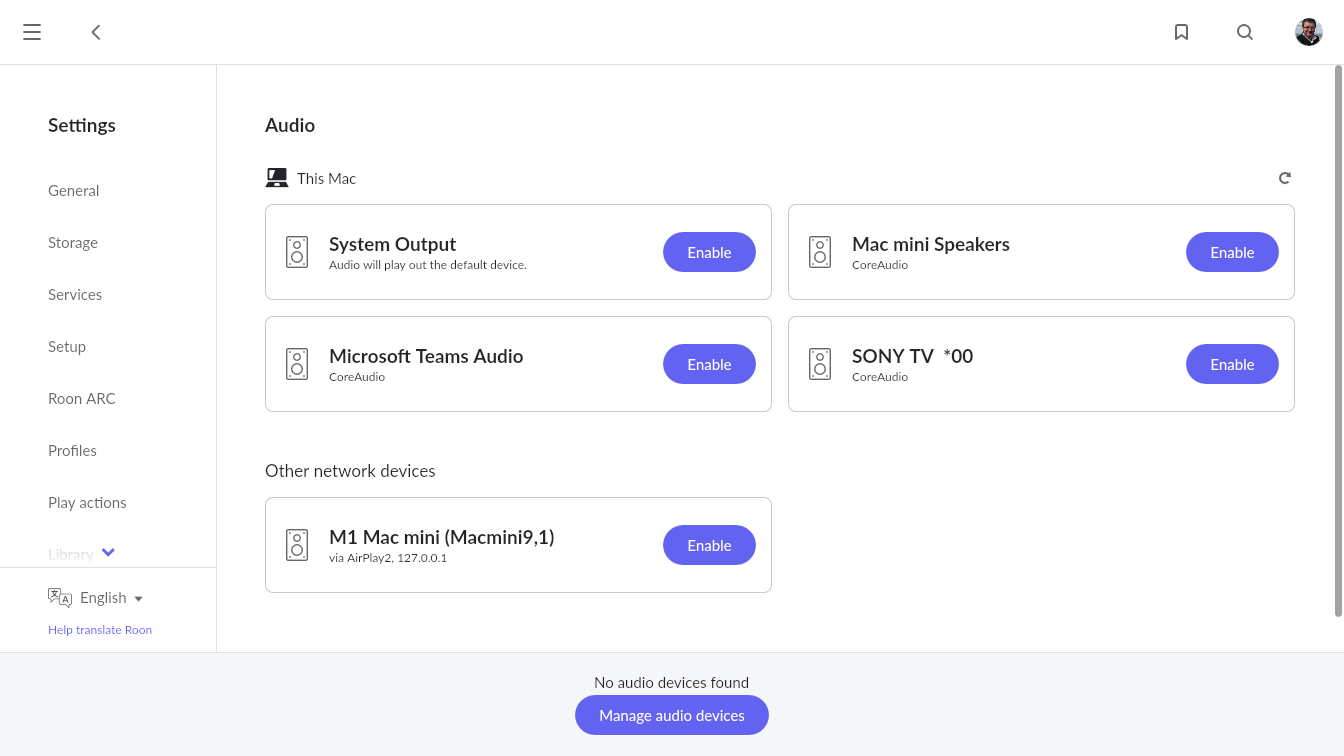Open Roon ARC settings

point(82,398)
